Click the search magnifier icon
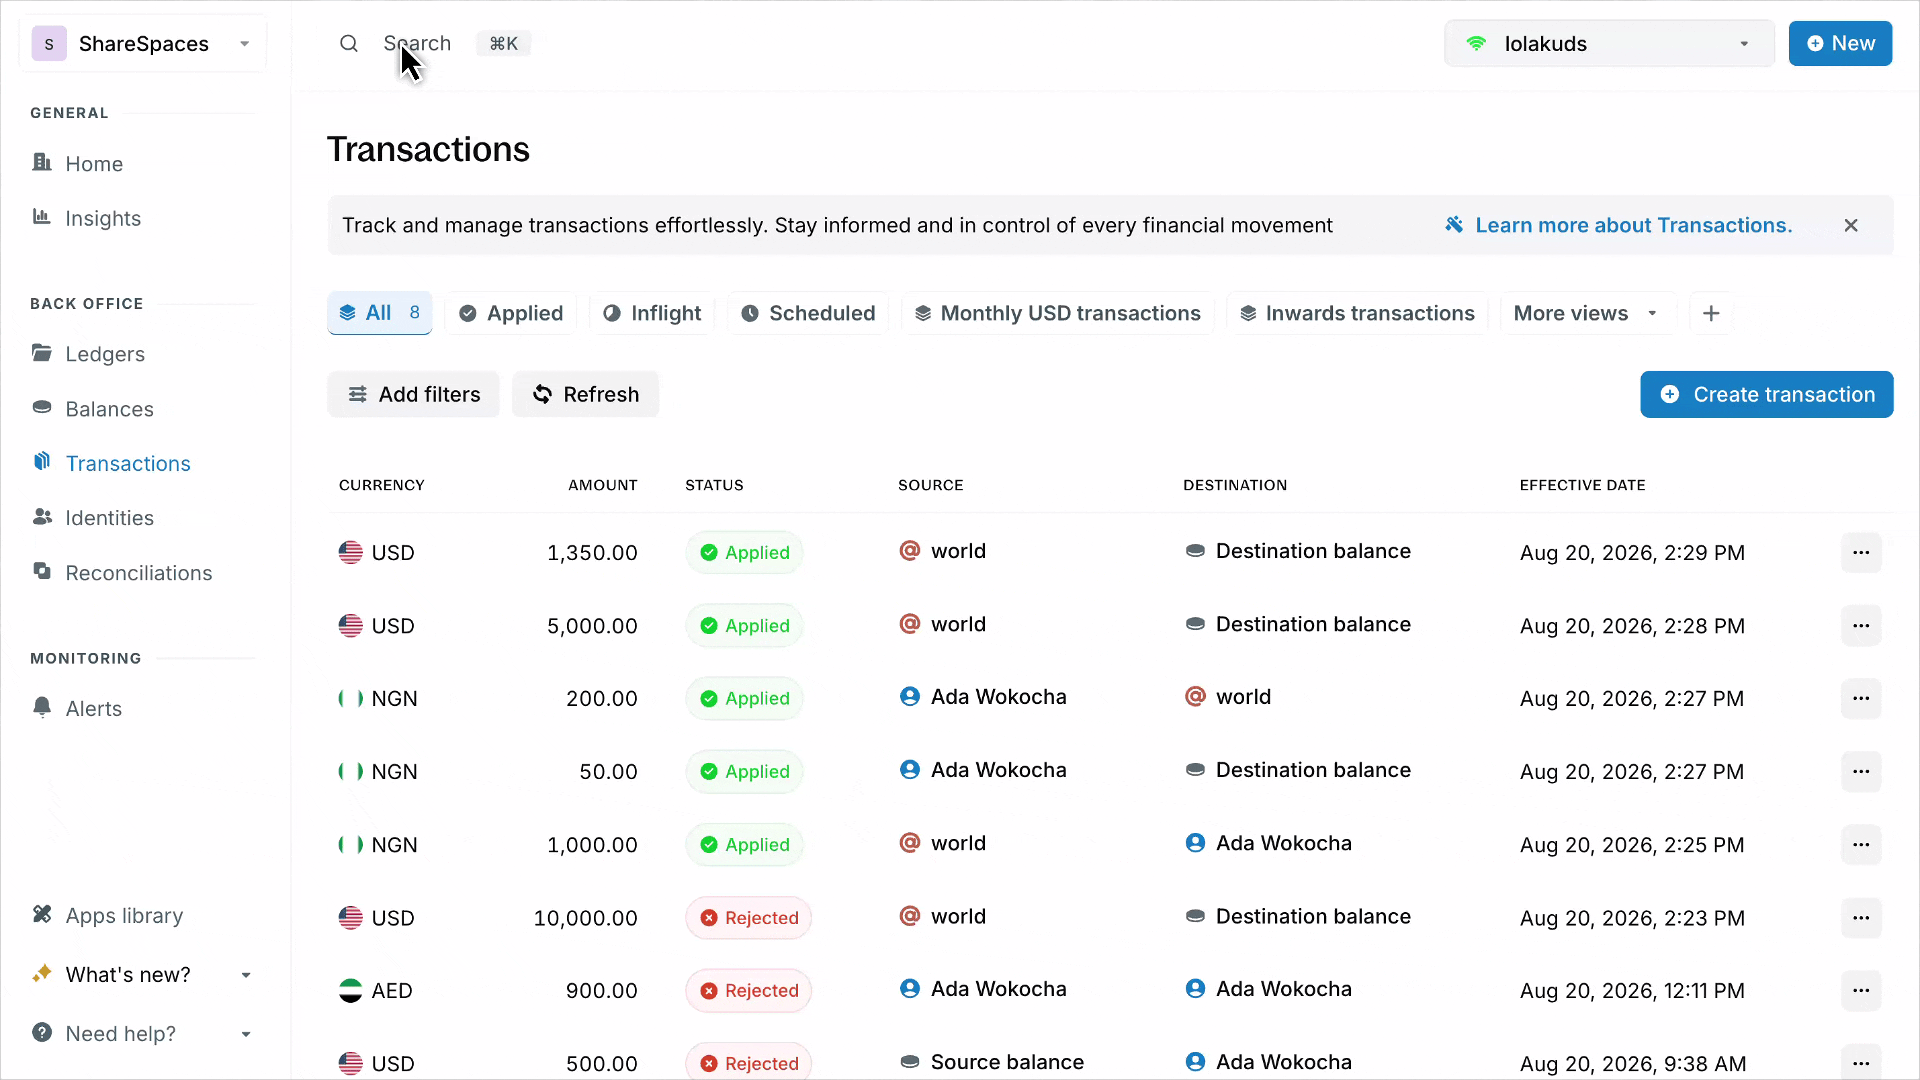Image resolution: width=1920 pixels, height=1080 pixels. (349, 44)
